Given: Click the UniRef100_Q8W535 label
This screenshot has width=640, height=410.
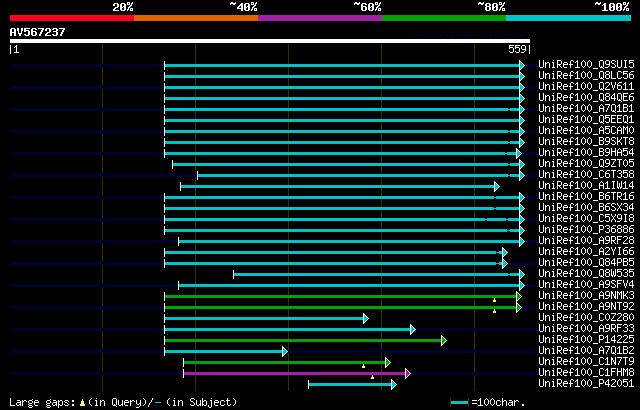Looking at the screenshot, I should pyautogui.click(x=586, y=274).
